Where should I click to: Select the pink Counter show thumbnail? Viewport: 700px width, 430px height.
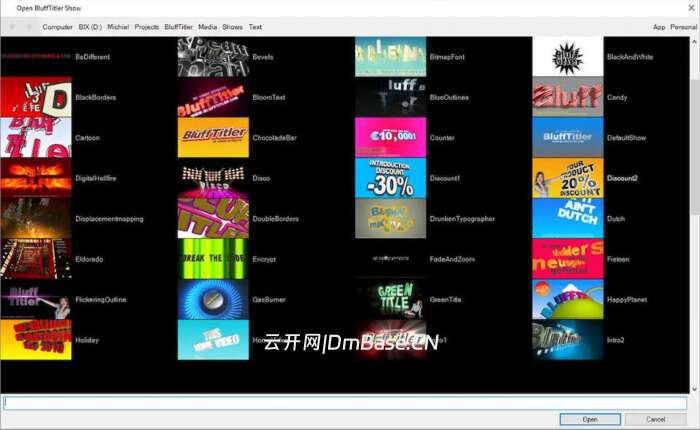(x=391, y=138)
